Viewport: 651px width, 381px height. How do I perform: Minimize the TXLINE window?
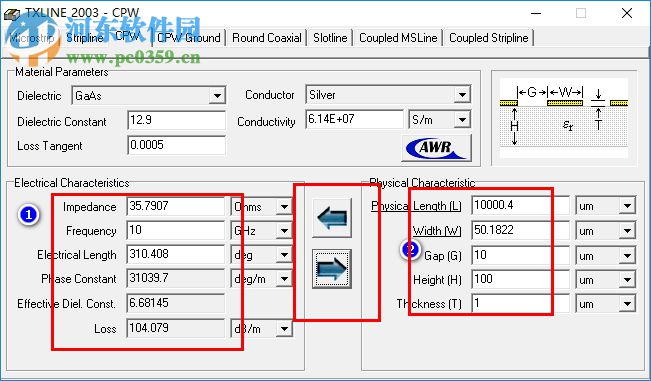pos(536,13)
